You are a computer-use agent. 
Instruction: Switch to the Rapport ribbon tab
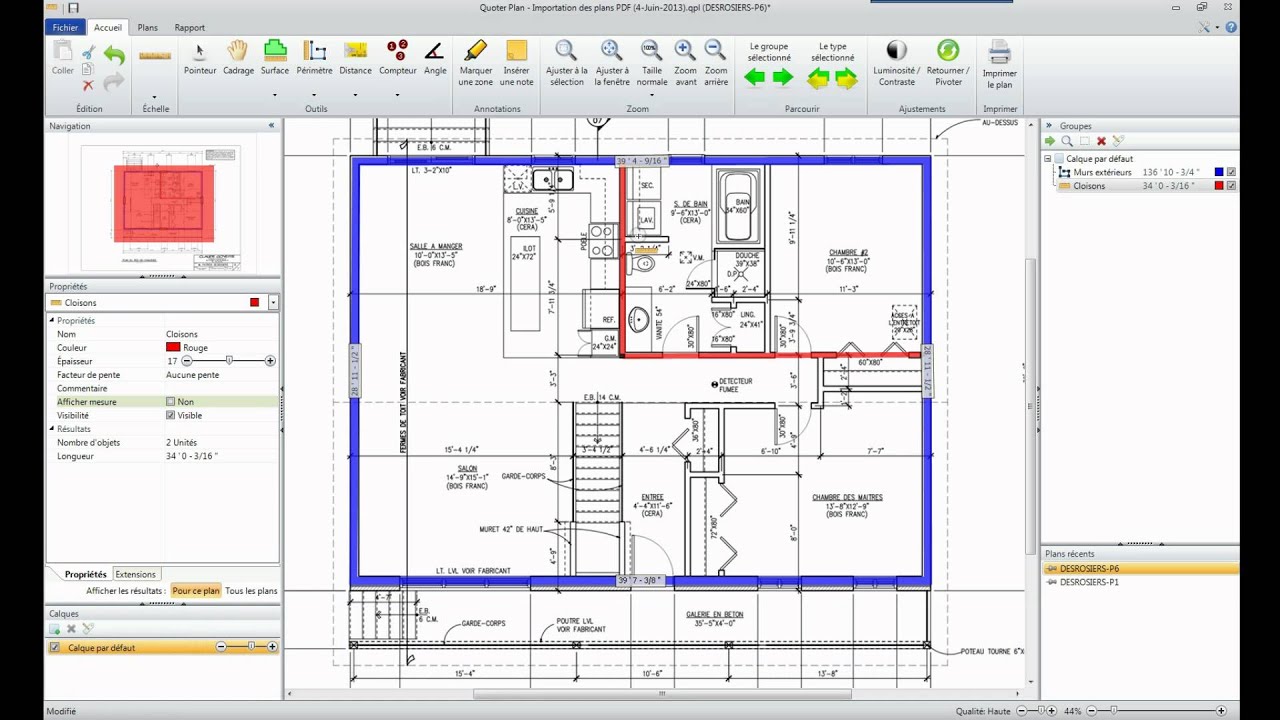190,28
